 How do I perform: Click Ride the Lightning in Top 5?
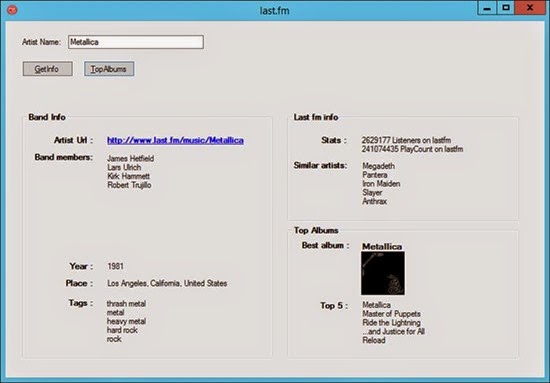click(391, 323)
